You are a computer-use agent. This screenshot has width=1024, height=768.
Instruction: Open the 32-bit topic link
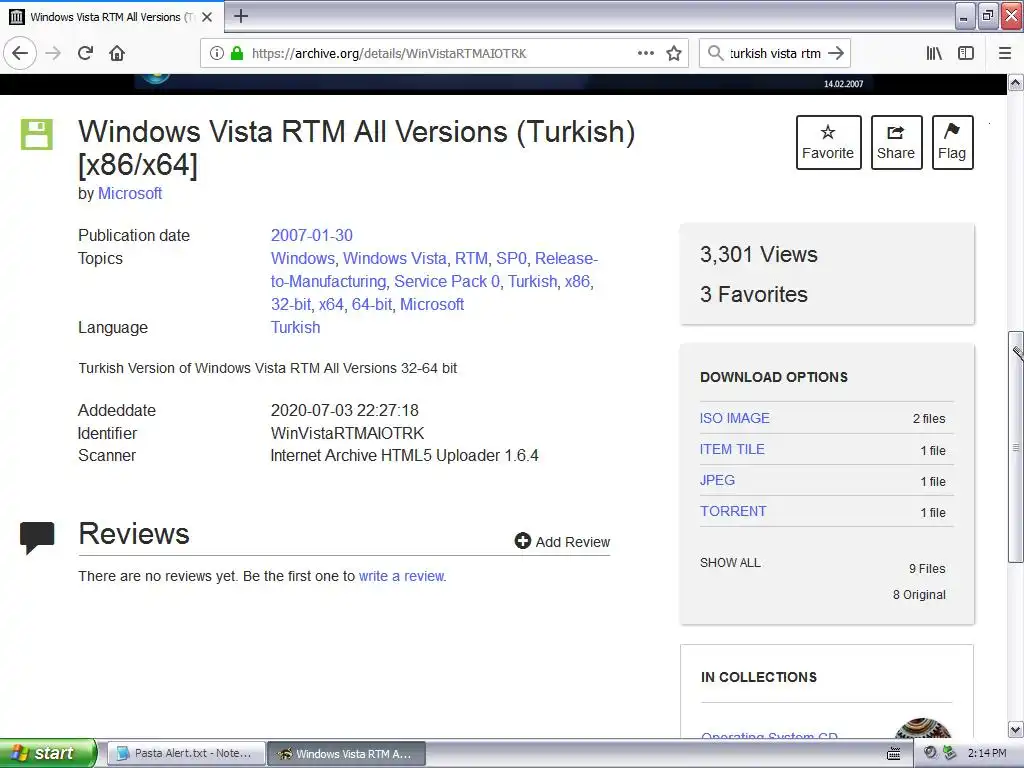point(291,304)
